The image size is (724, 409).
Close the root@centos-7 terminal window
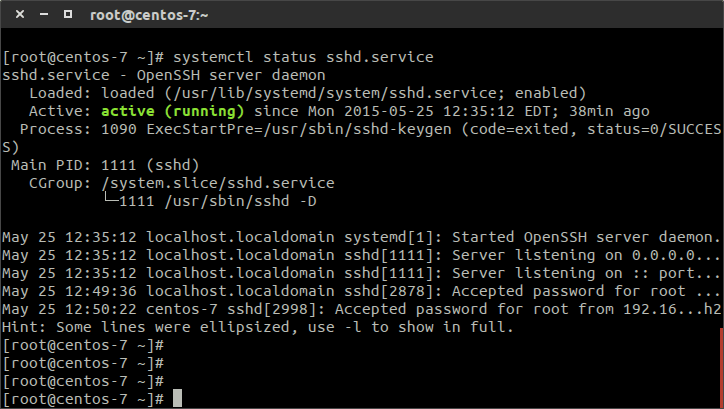pos(20,14)
